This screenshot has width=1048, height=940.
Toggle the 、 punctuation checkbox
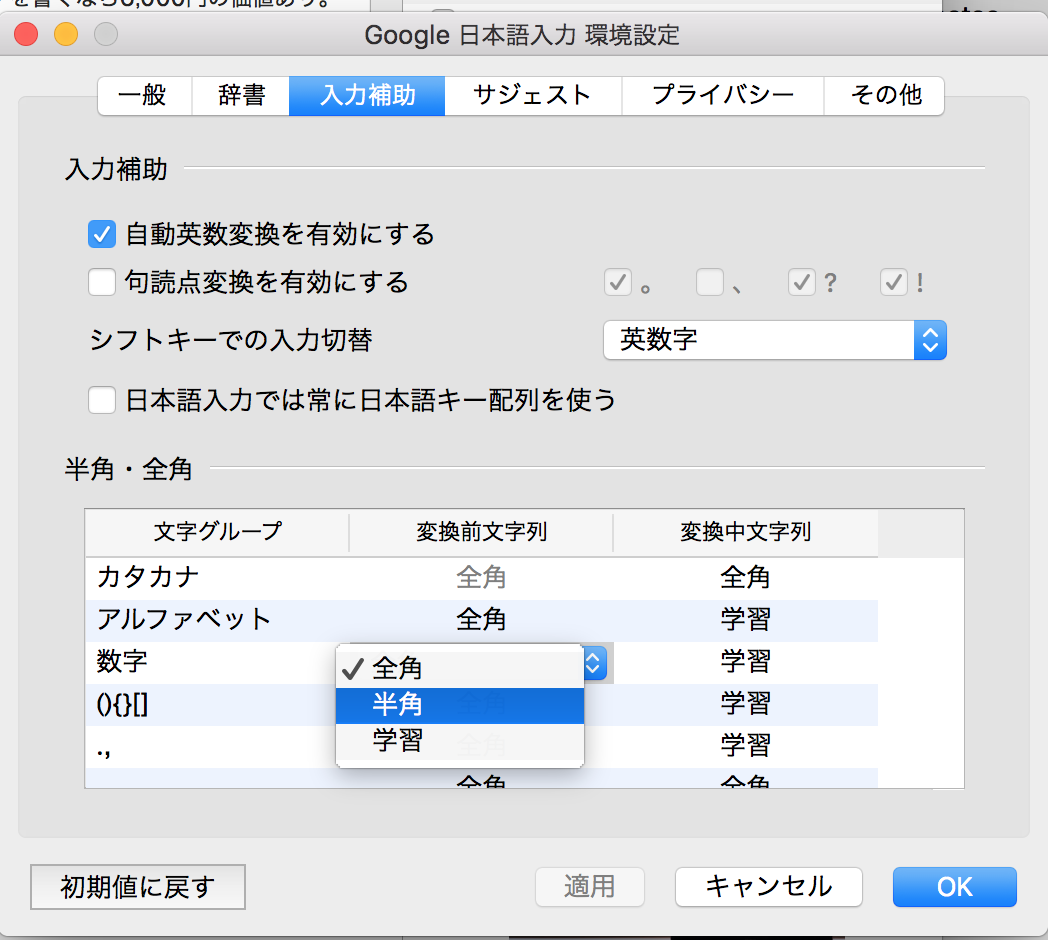(x=710, y=282)
